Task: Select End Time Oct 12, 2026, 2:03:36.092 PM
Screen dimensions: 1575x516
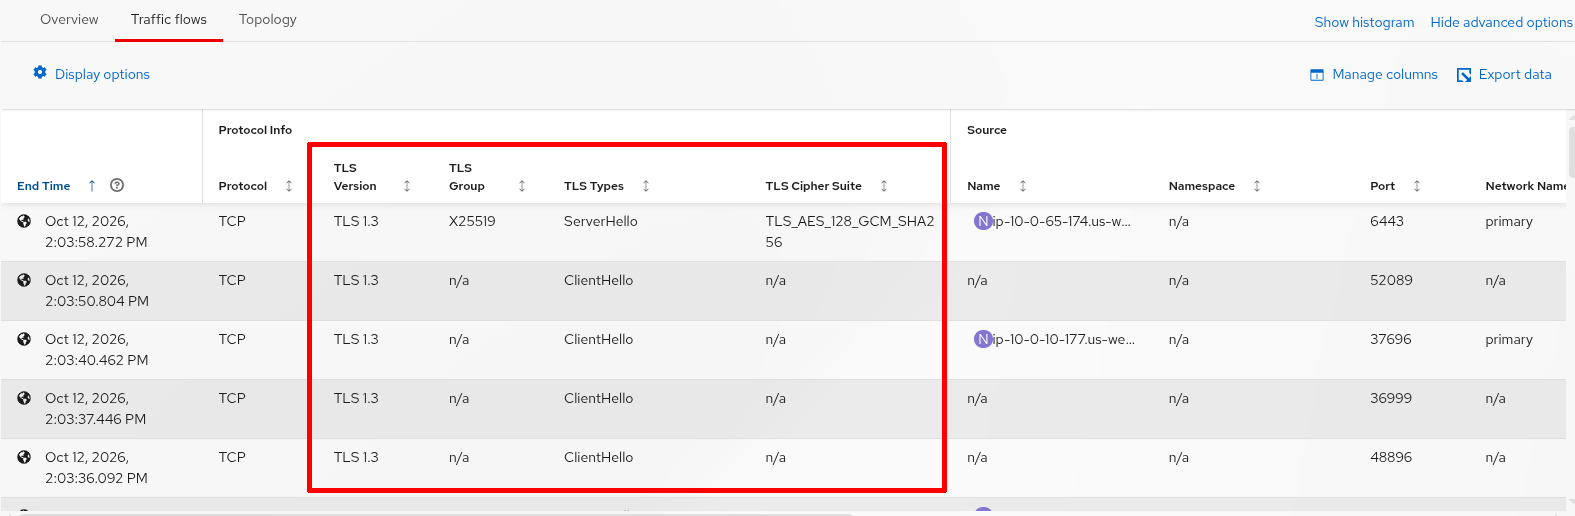Action: 96,468
